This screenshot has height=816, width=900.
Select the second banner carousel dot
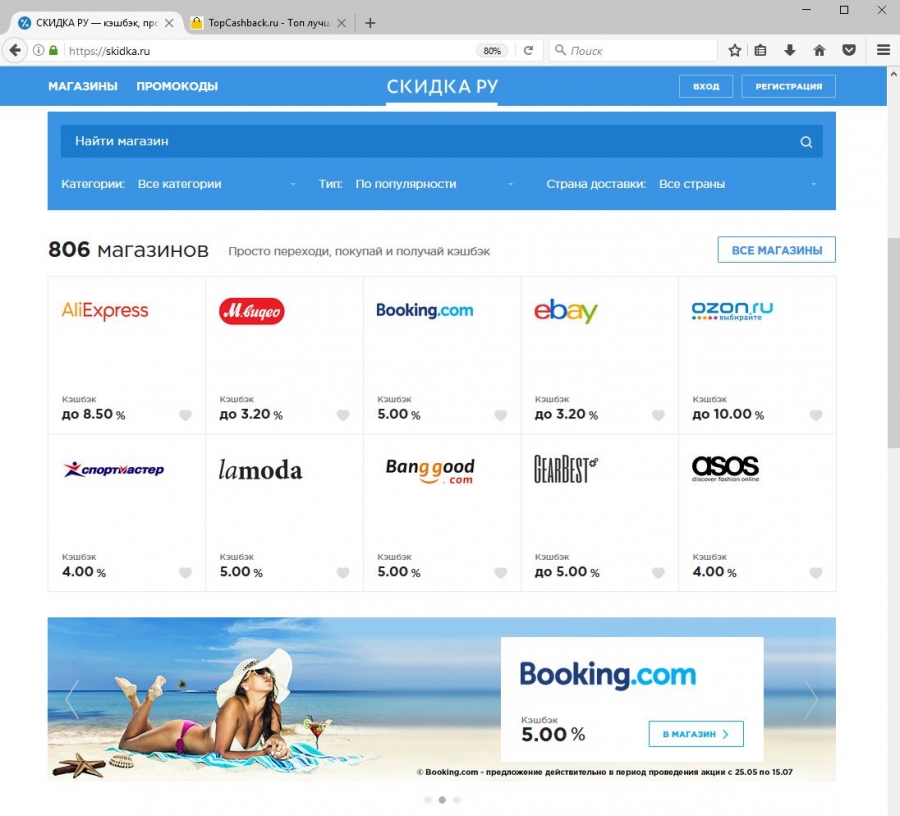[x=442, y=800]
